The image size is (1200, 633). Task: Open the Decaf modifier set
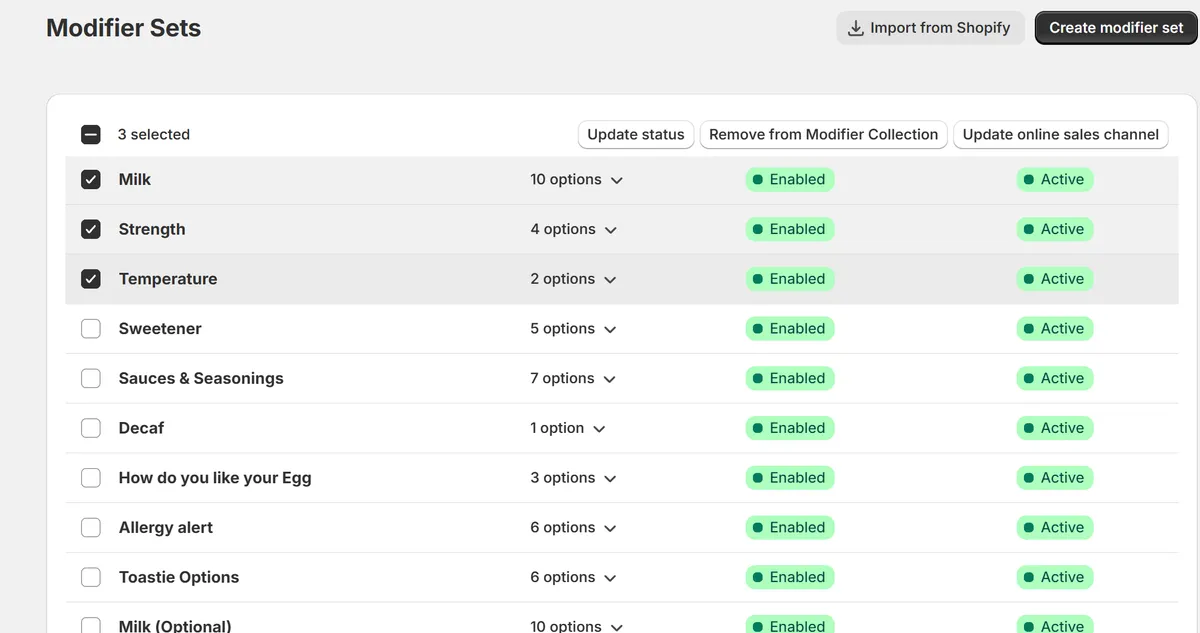coord(141,428)
